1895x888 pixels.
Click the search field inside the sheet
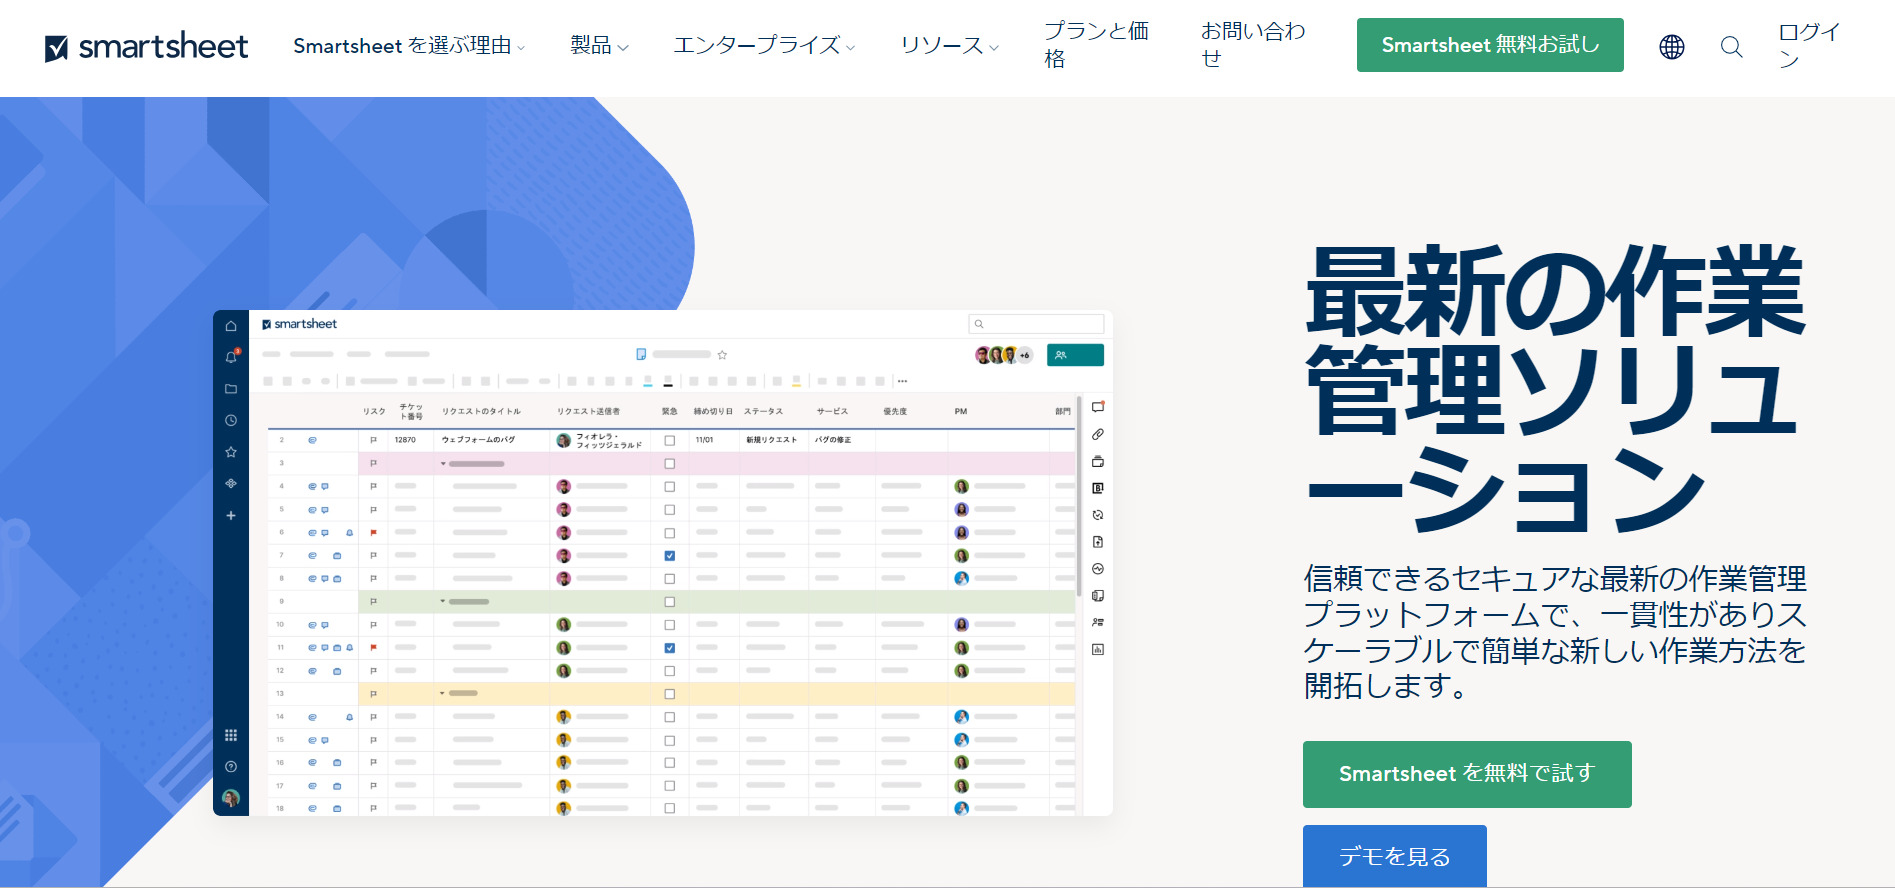[x=1036, y=324]
